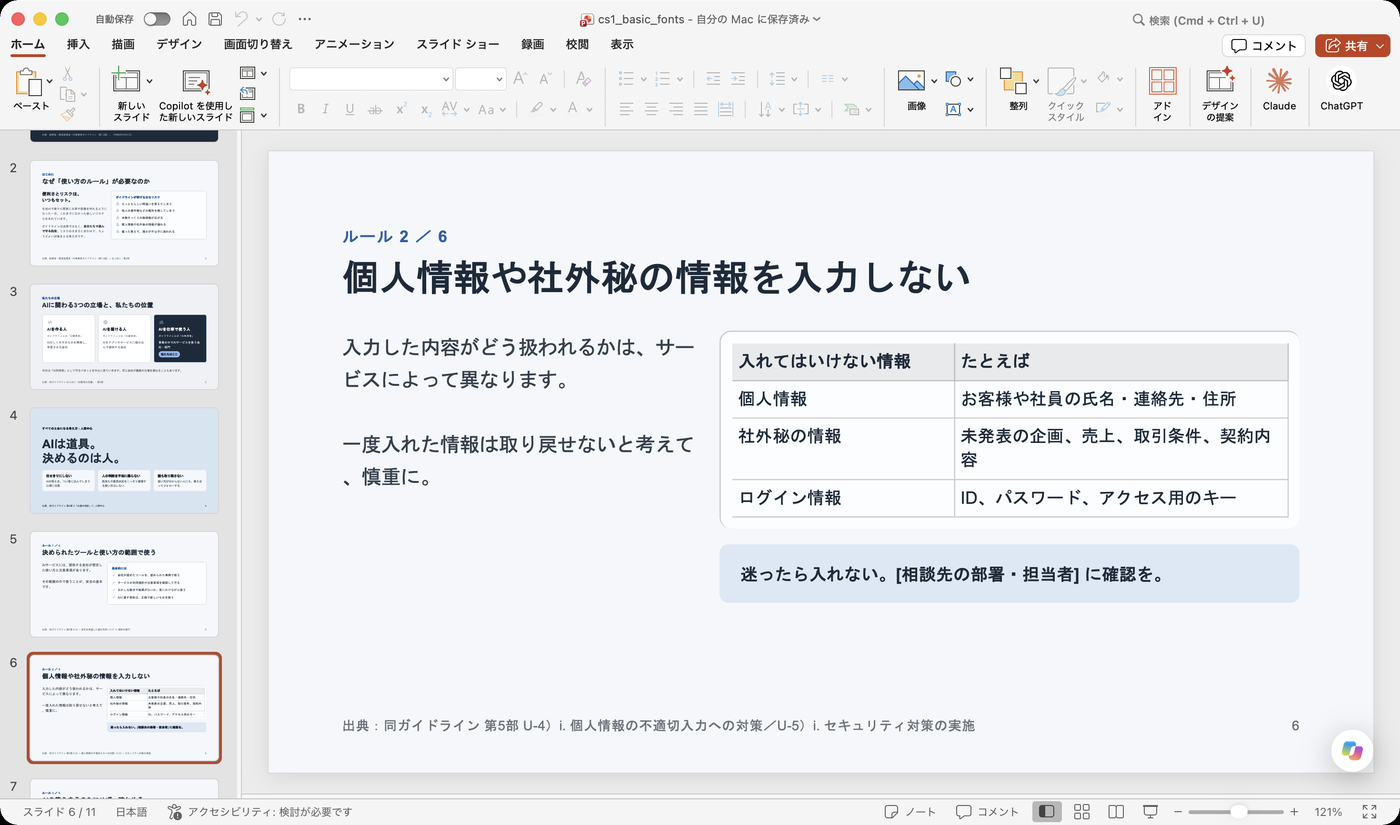Open the 整列 (Arrange) tool
This screenshot has height=825, width=1400.
pos(1013,81)
